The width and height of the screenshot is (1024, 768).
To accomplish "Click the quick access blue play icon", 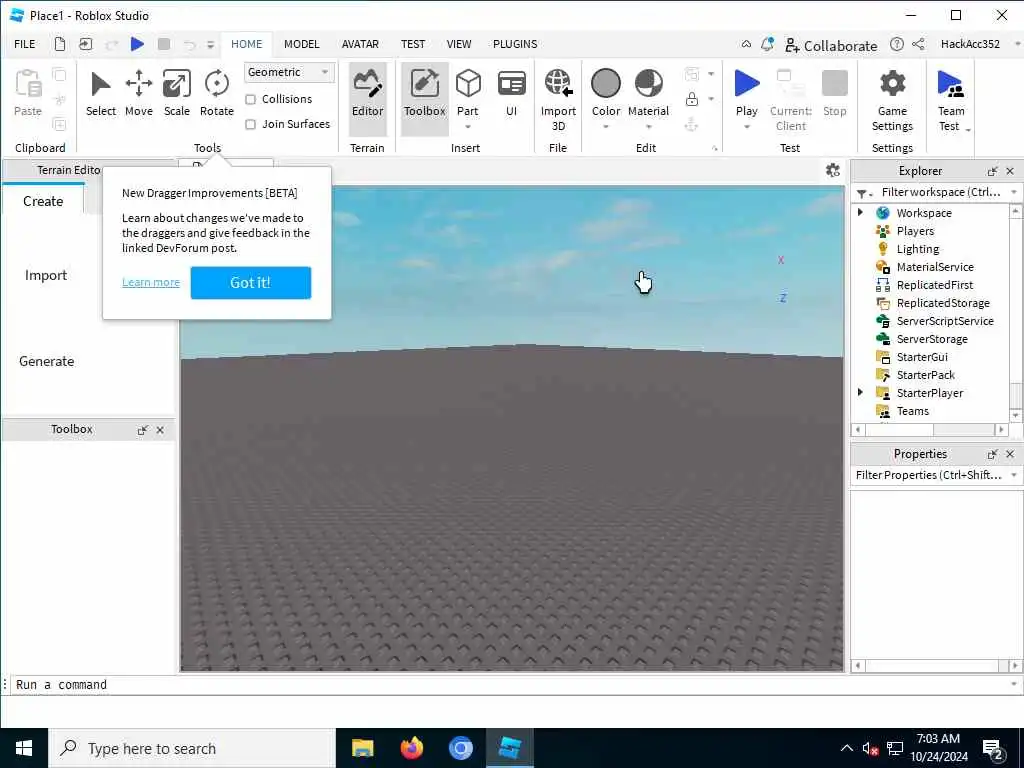I will point(137,44).
